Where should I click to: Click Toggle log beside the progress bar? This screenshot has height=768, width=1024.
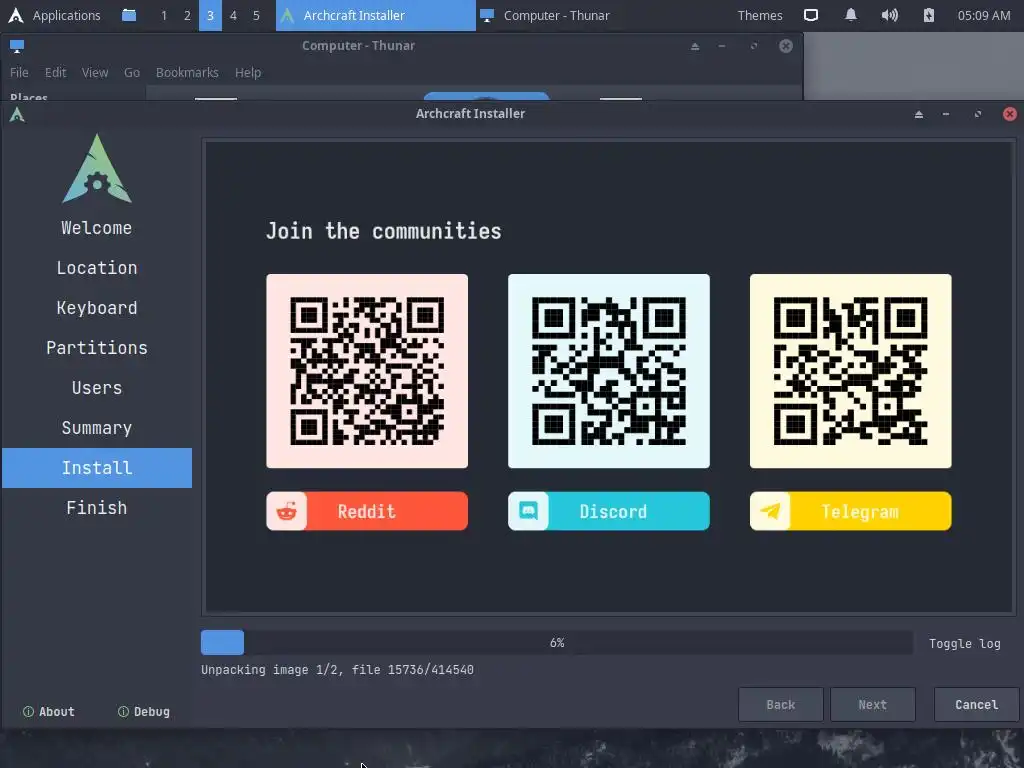tap(965, 643)
